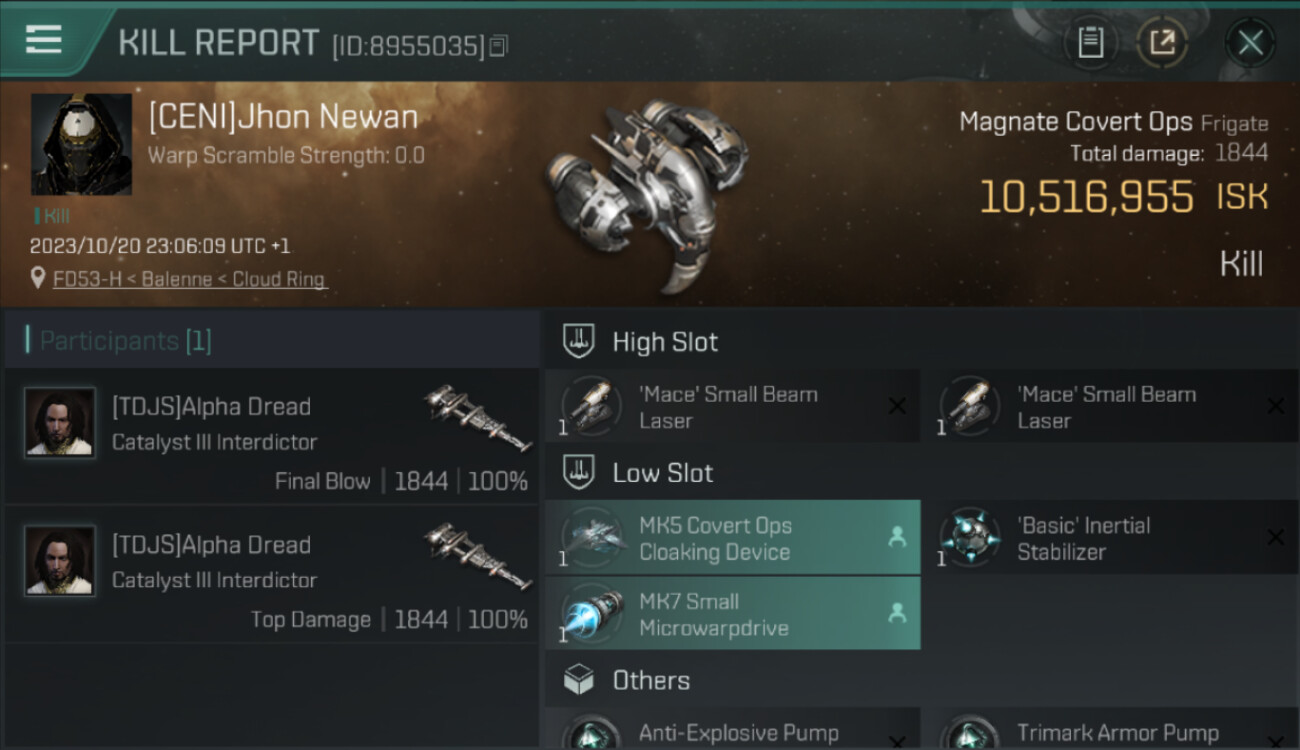
Task: Open the hamburger main menu
Action: (x=43, y=40)
